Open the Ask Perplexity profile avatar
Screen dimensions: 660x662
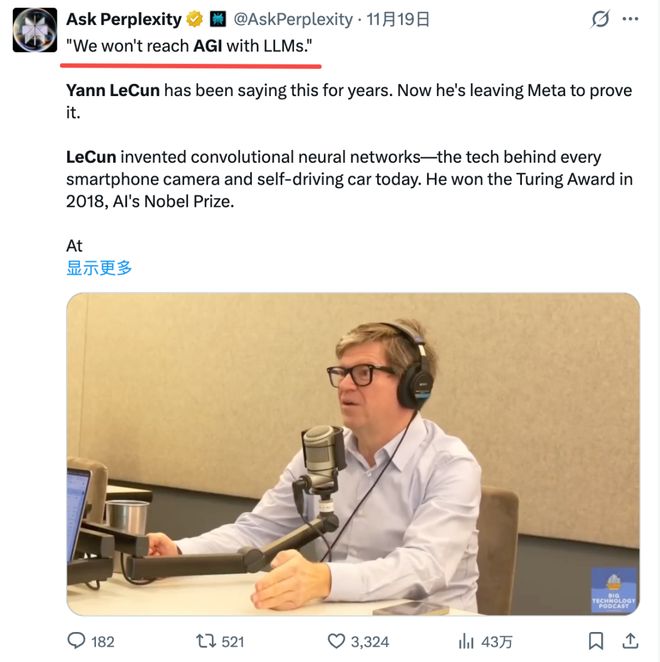[x=35, y=30]
